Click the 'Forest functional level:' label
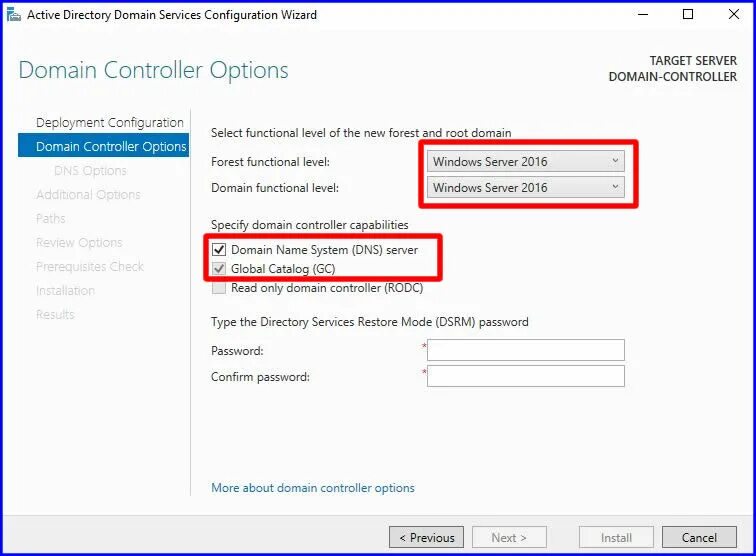Image resolution: width=756 pixels, height=556 pixels. coord(270,162)
